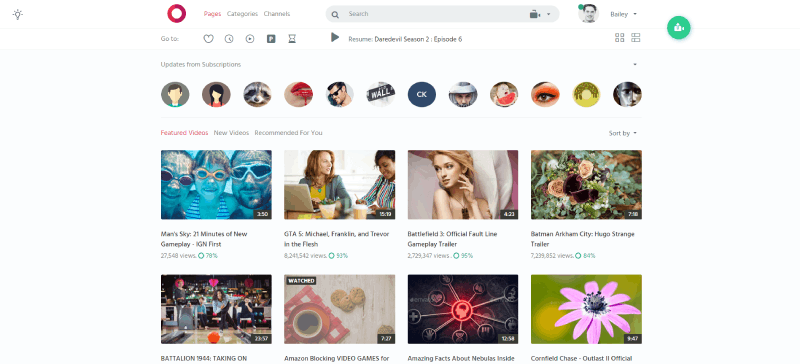Open GTA 5: Michael, Franklin, and Trevor title

coord(337,239)
